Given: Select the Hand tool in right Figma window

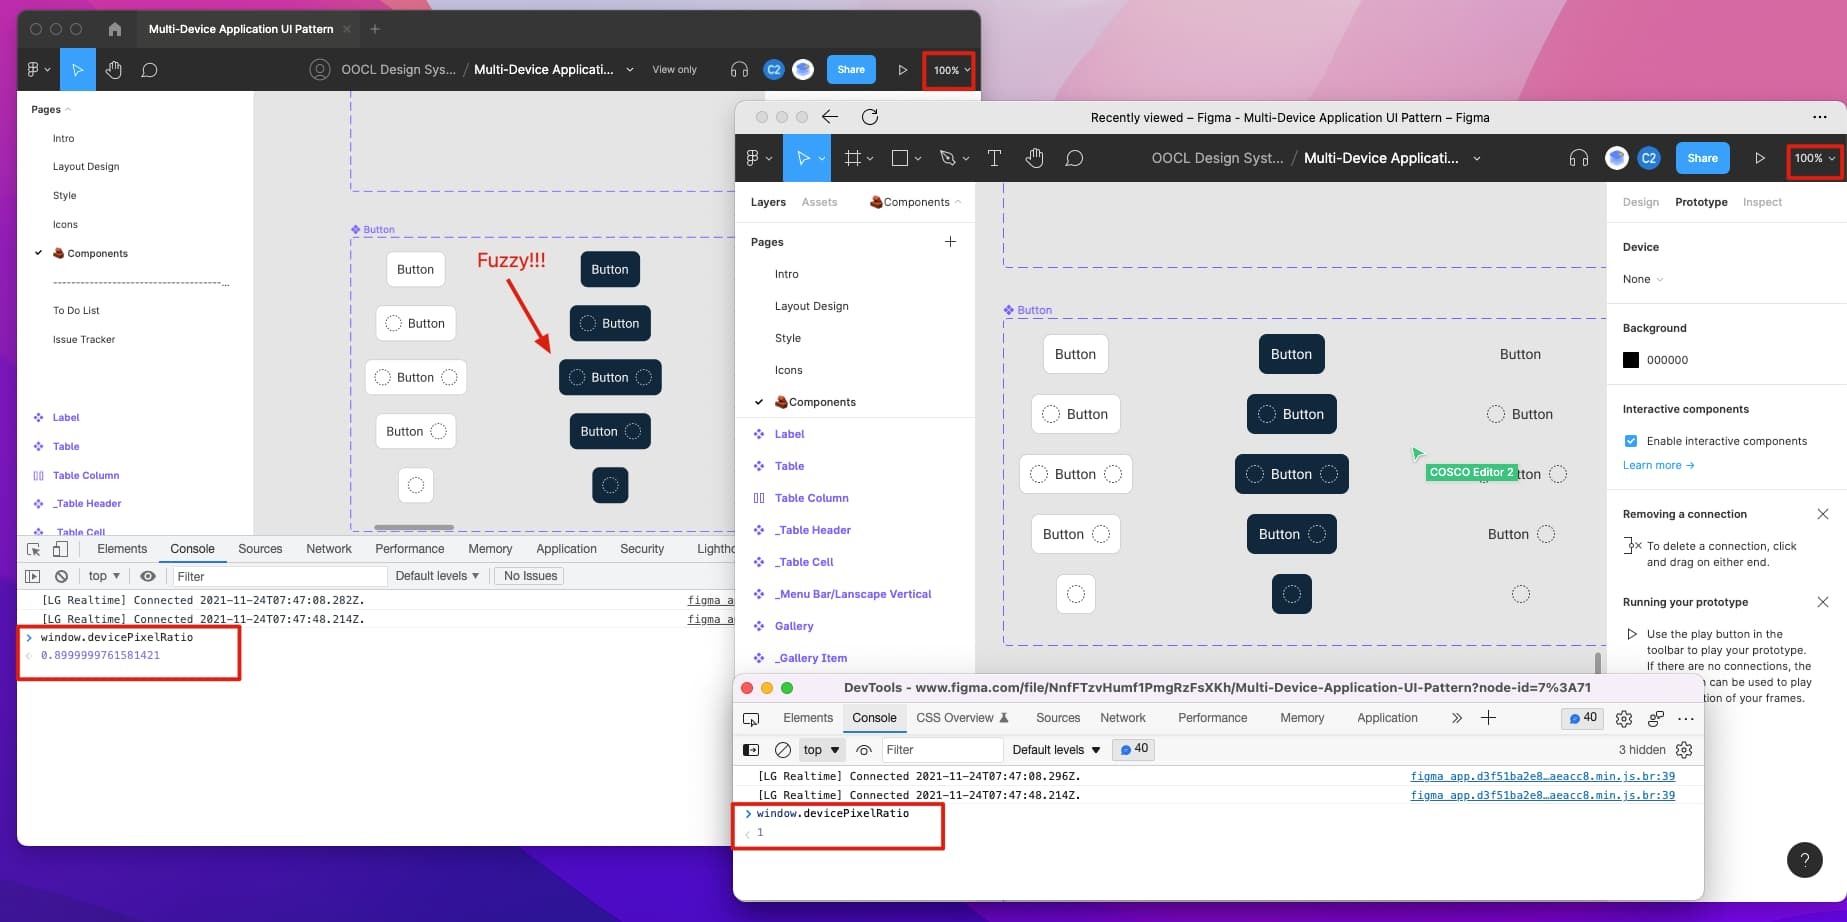Looking at the screenshot, I should (1034, 158).
